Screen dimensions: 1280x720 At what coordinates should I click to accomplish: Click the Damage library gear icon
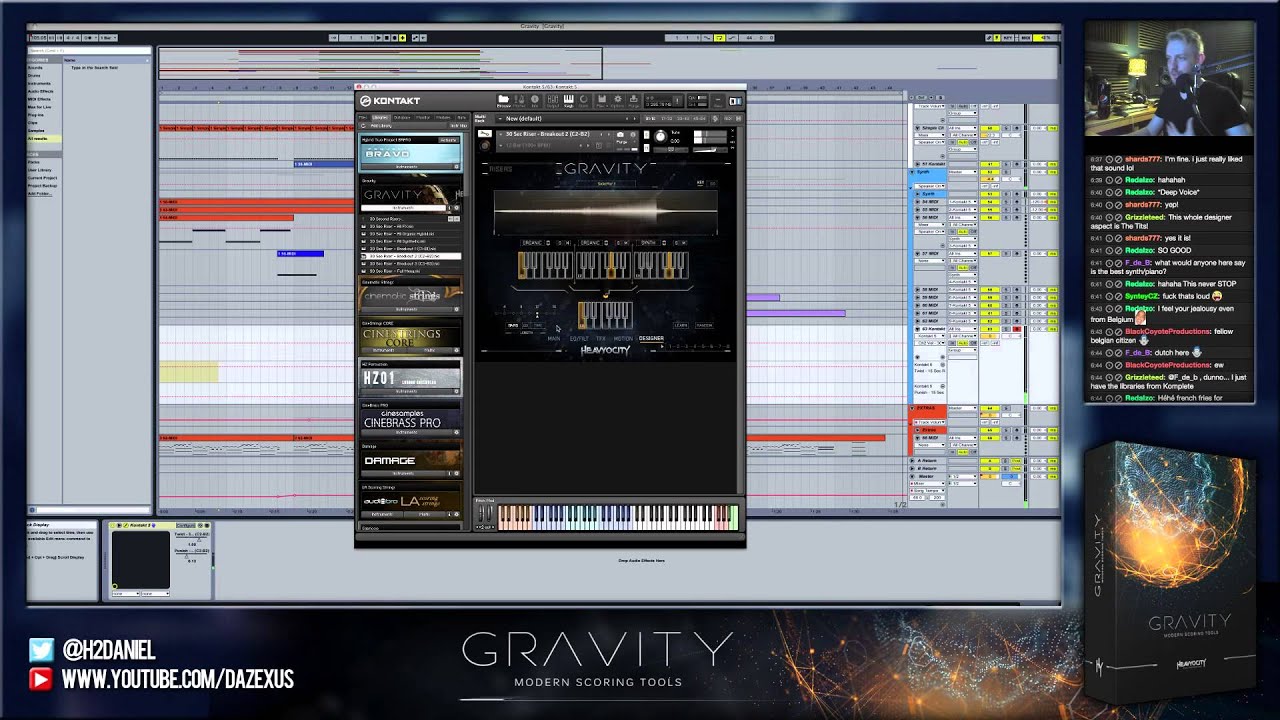(x=456, y=473)
